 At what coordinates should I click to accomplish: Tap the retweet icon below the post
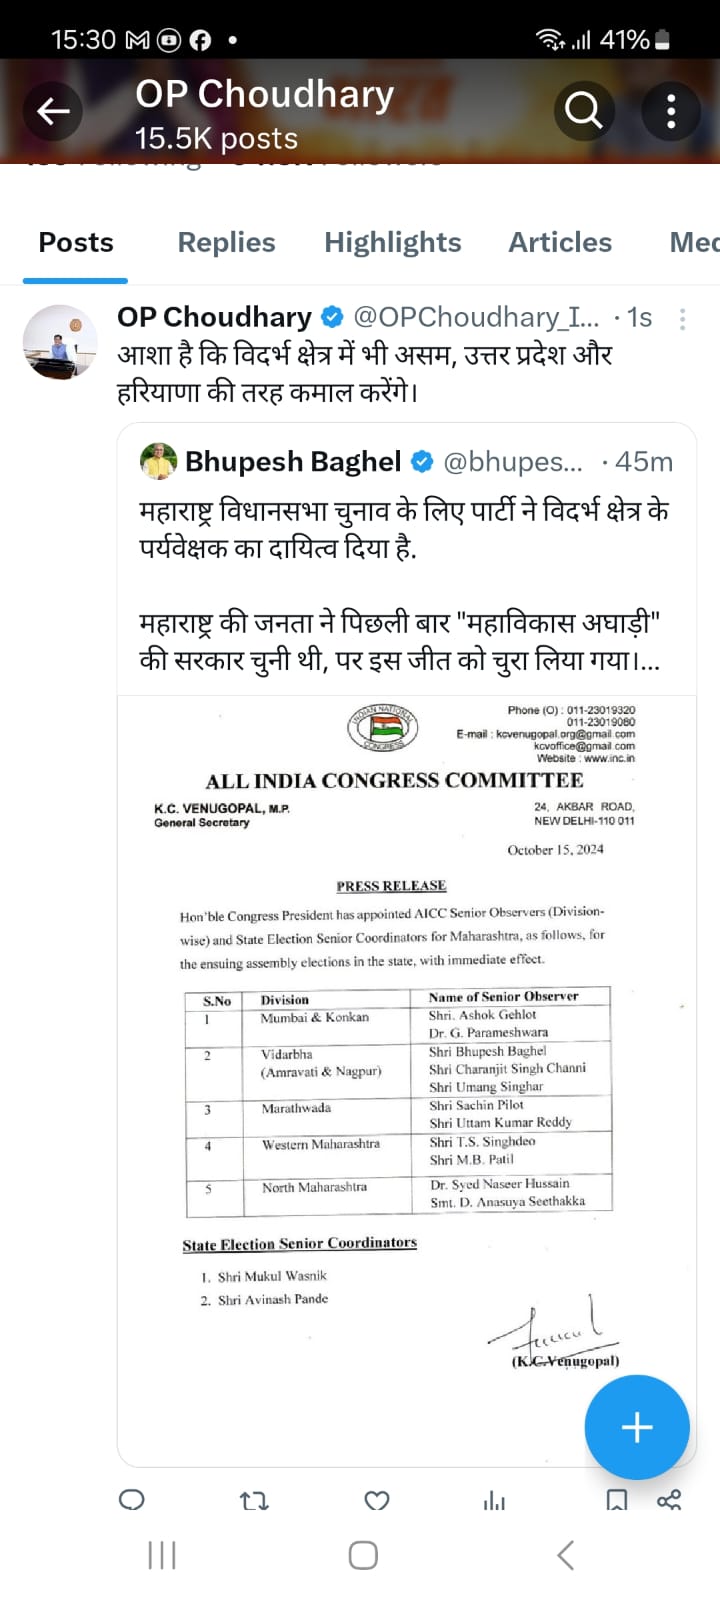(x=254, y=1500)
